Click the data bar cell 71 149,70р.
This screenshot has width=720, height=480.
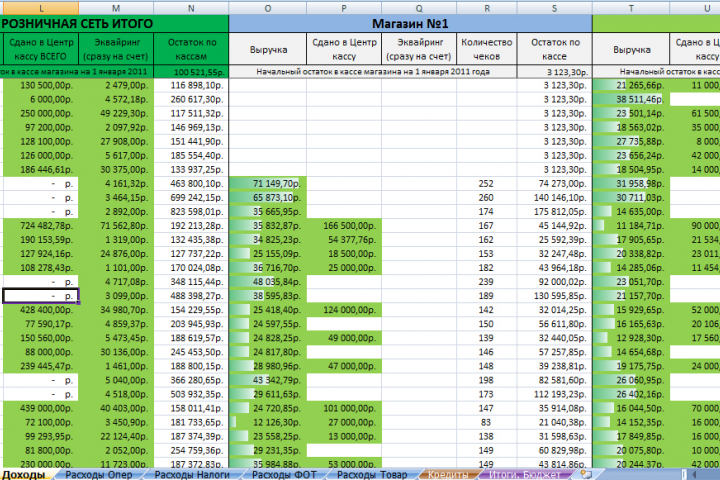pyautogui.click(x=268, y=184)
